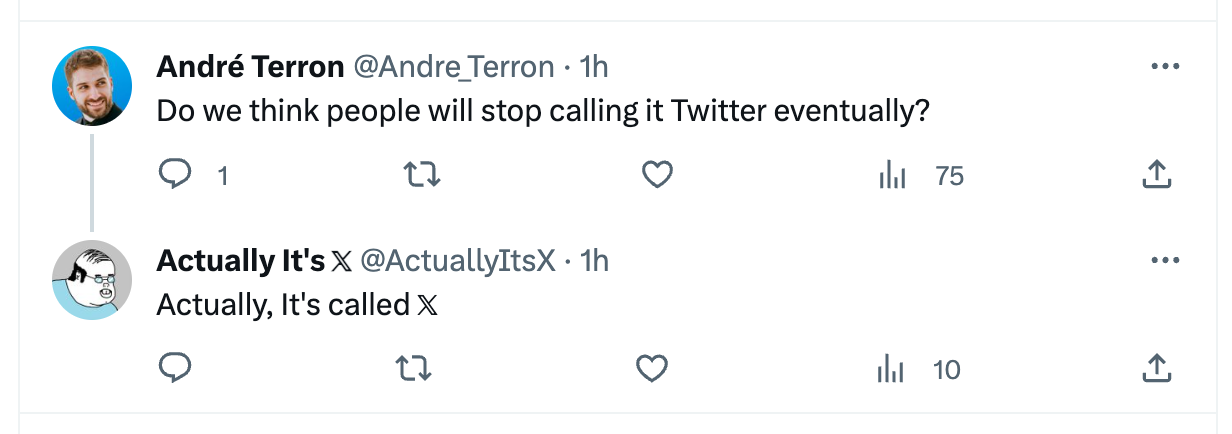
Task: Click the 'Actually It's' display name
Action: [x=241, y=260]
